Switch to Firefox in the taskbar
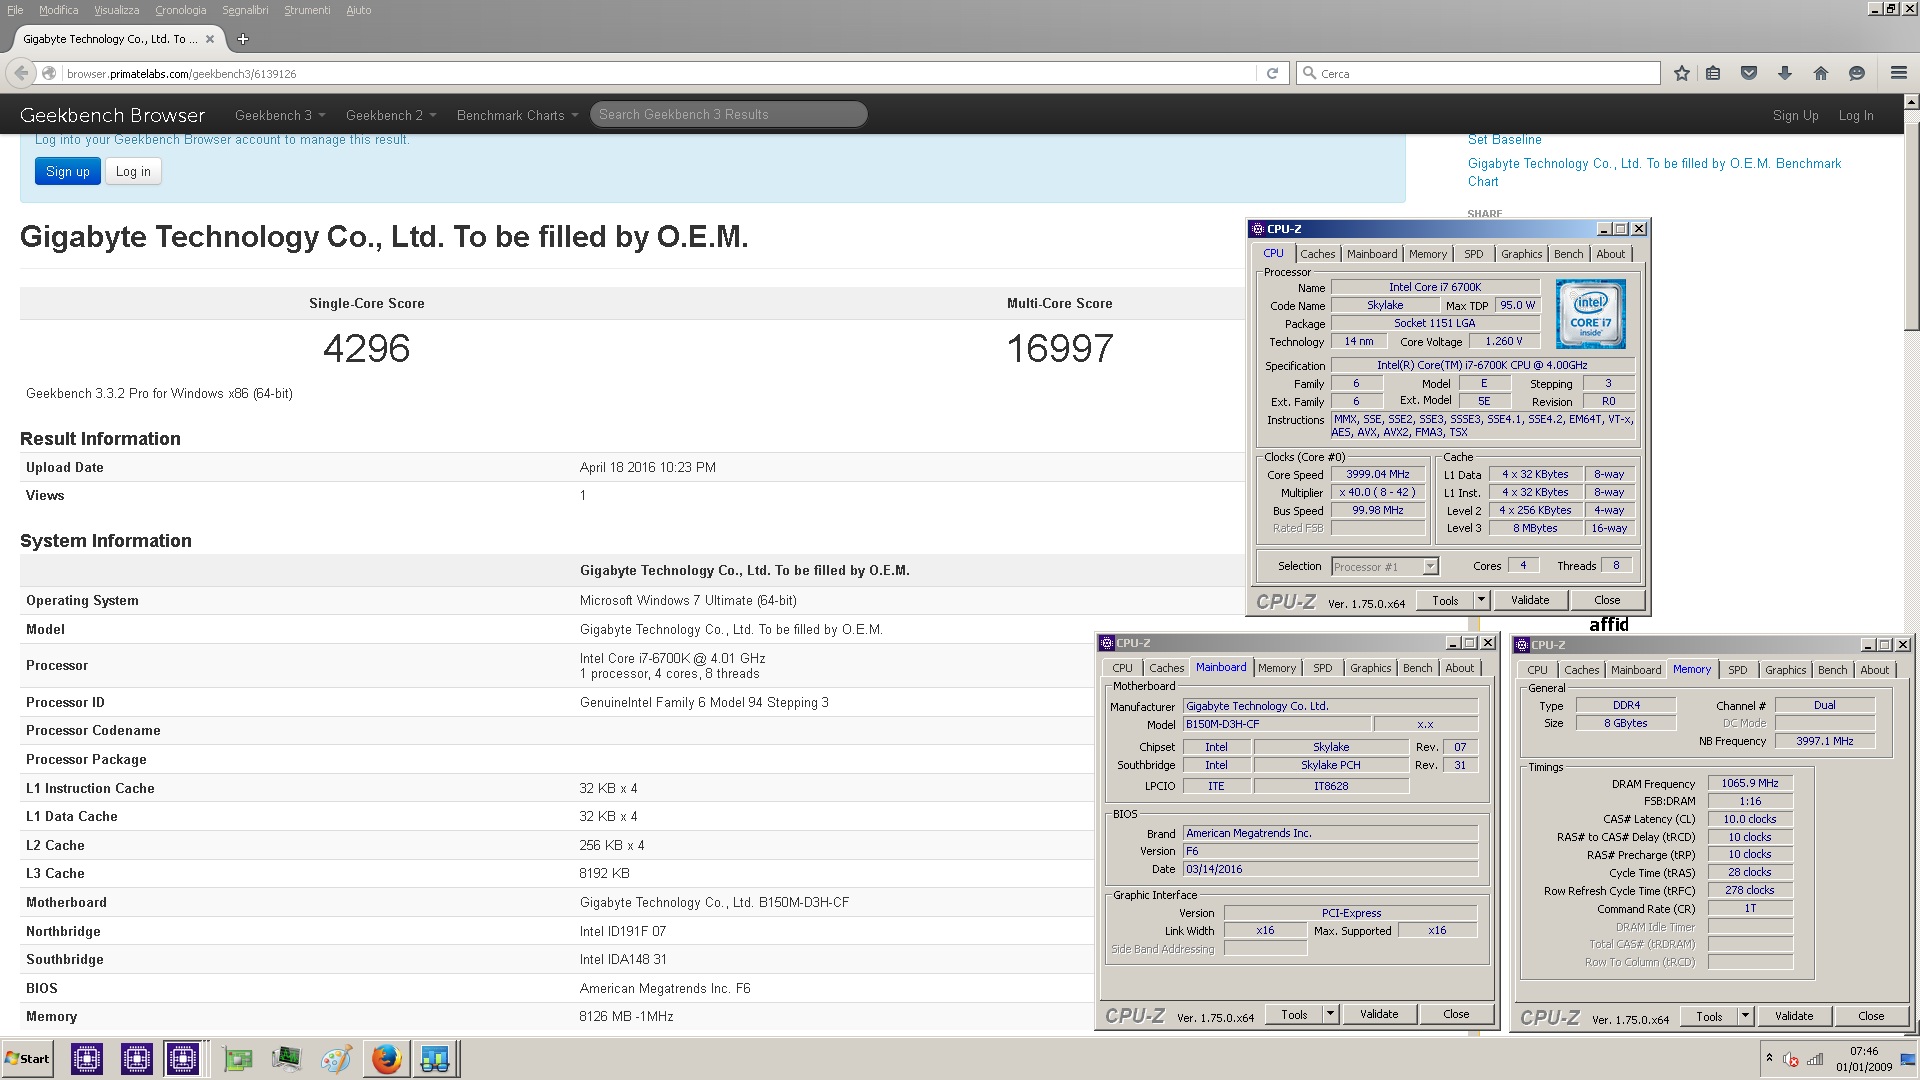Image resolution: width=1920 pixels, height=1080 pixels. tap(386, 1058)
